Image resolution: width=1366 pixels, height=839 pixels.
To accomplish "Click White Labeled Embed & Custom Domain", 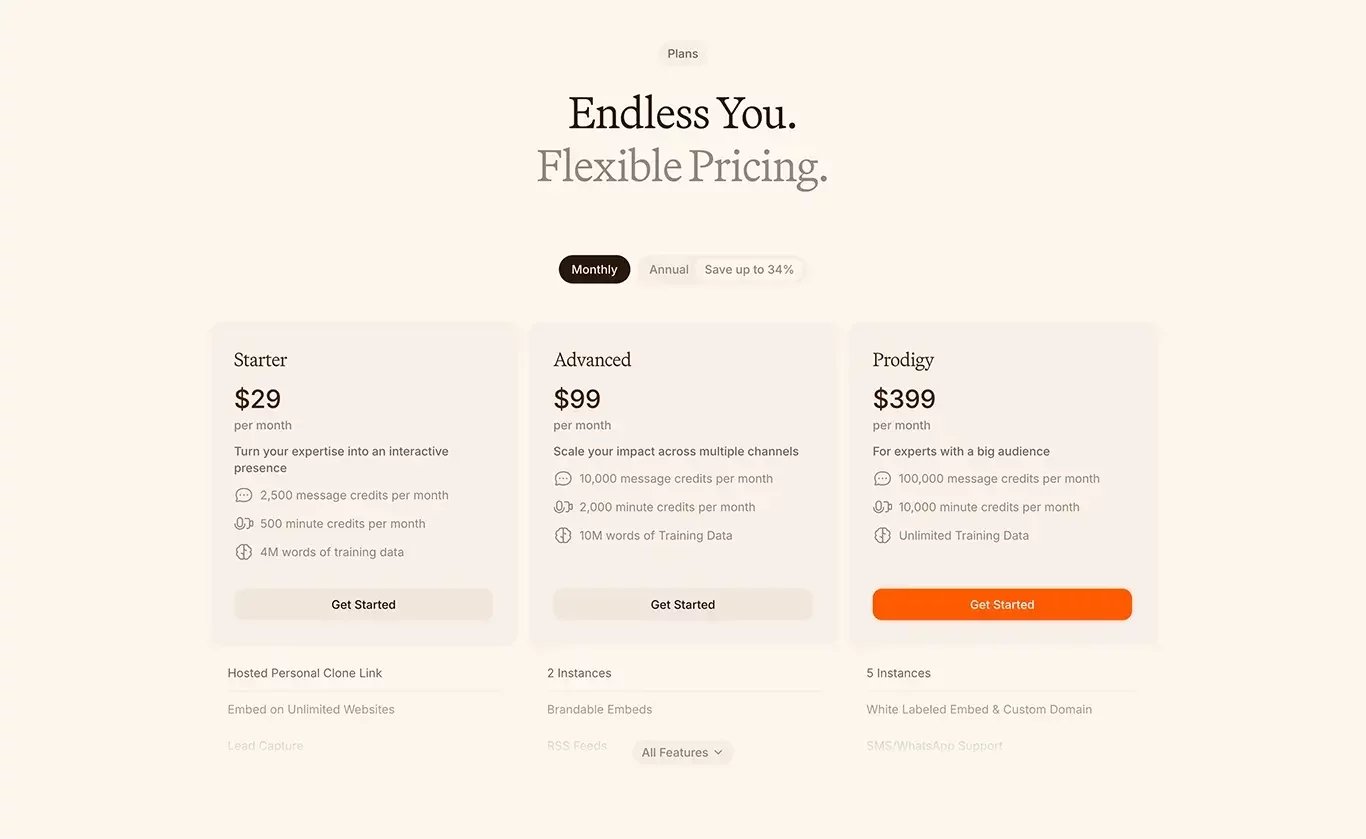I will pos(979,709).
